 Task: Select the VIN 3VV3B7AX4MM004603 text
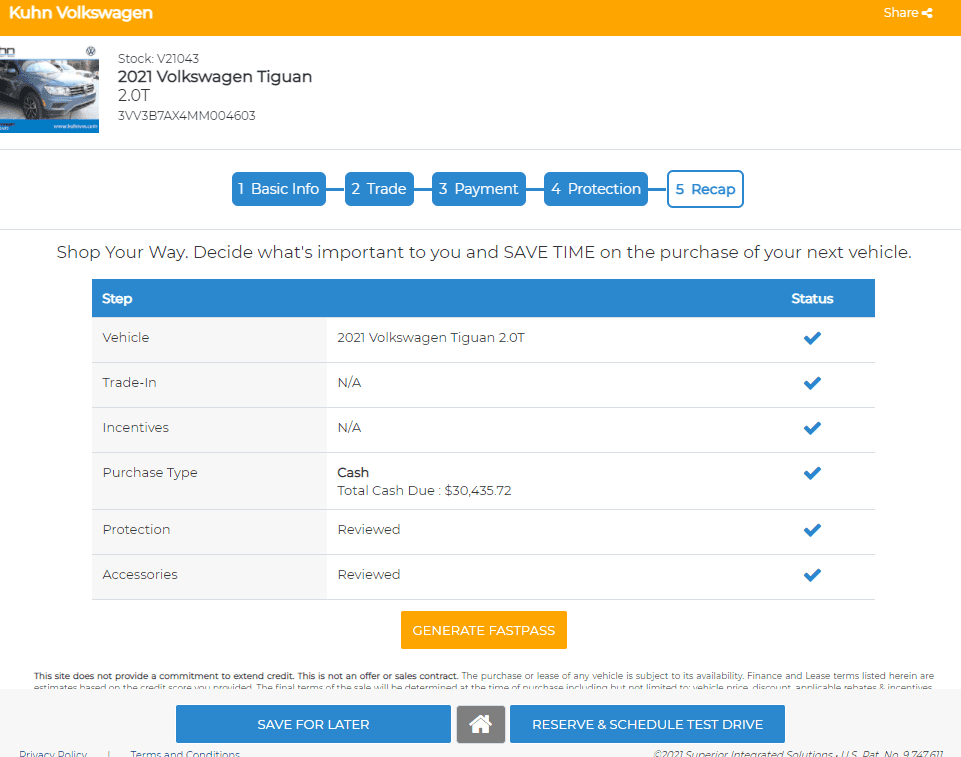coord(186,116)
